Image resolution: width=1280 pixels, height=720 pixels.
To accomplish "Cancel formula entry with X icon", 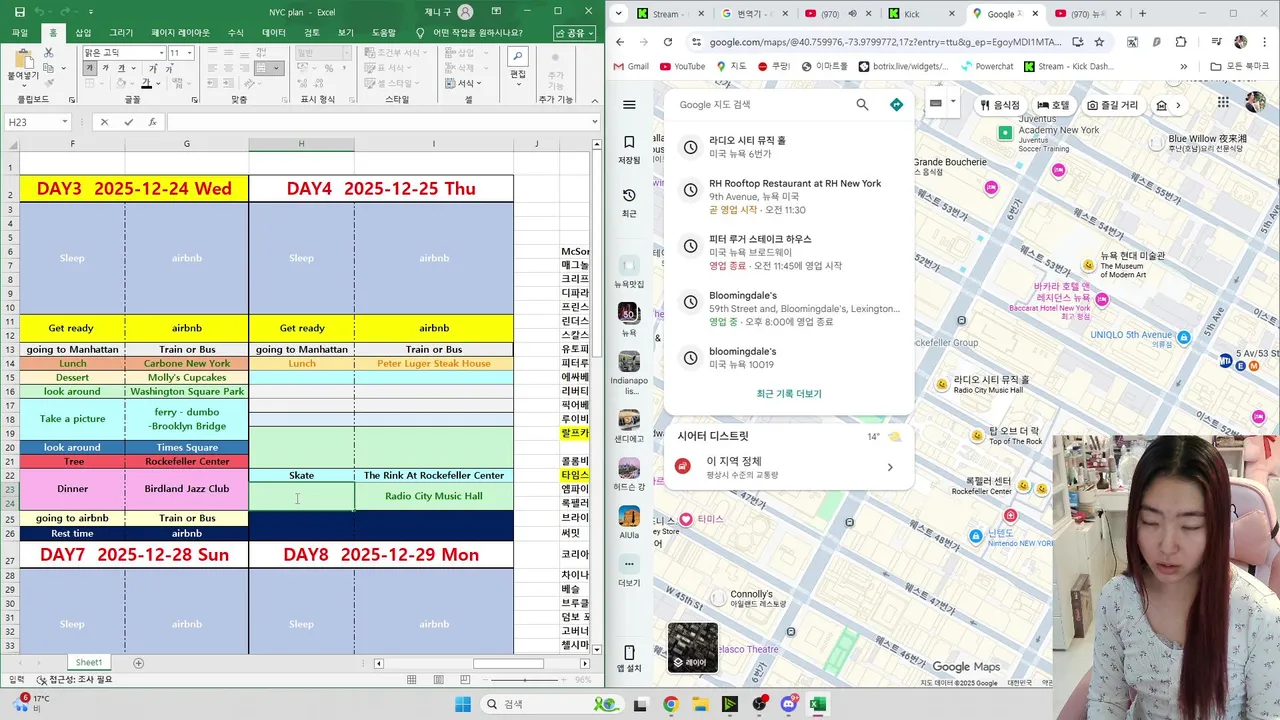I will pyautogui.click(x=104, y=122).
